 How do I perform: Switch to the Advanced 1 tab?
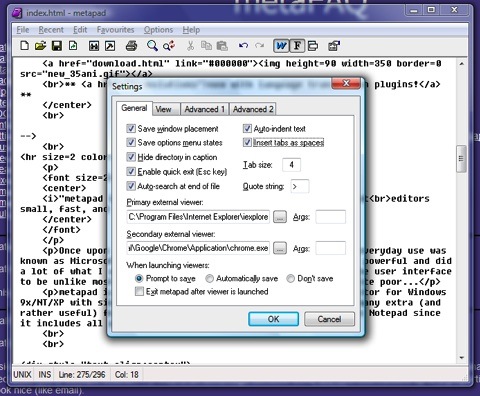pos(205,109)
